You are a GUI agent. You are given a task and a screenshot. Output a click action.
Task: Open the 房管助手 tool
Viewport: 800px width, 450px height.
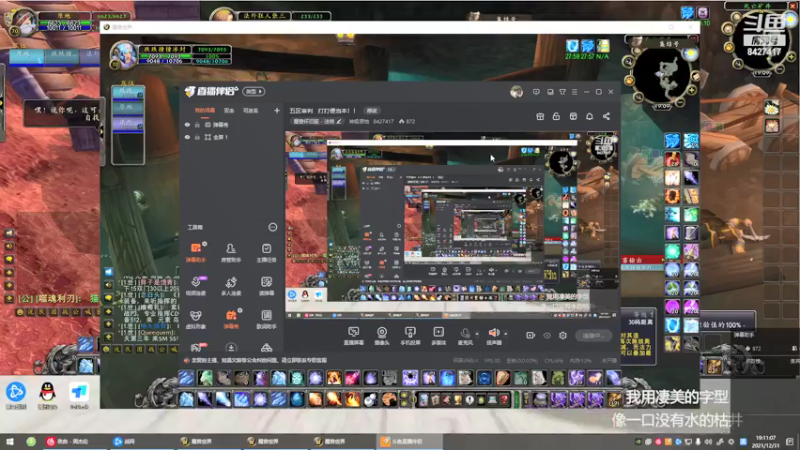click(231, 252)
